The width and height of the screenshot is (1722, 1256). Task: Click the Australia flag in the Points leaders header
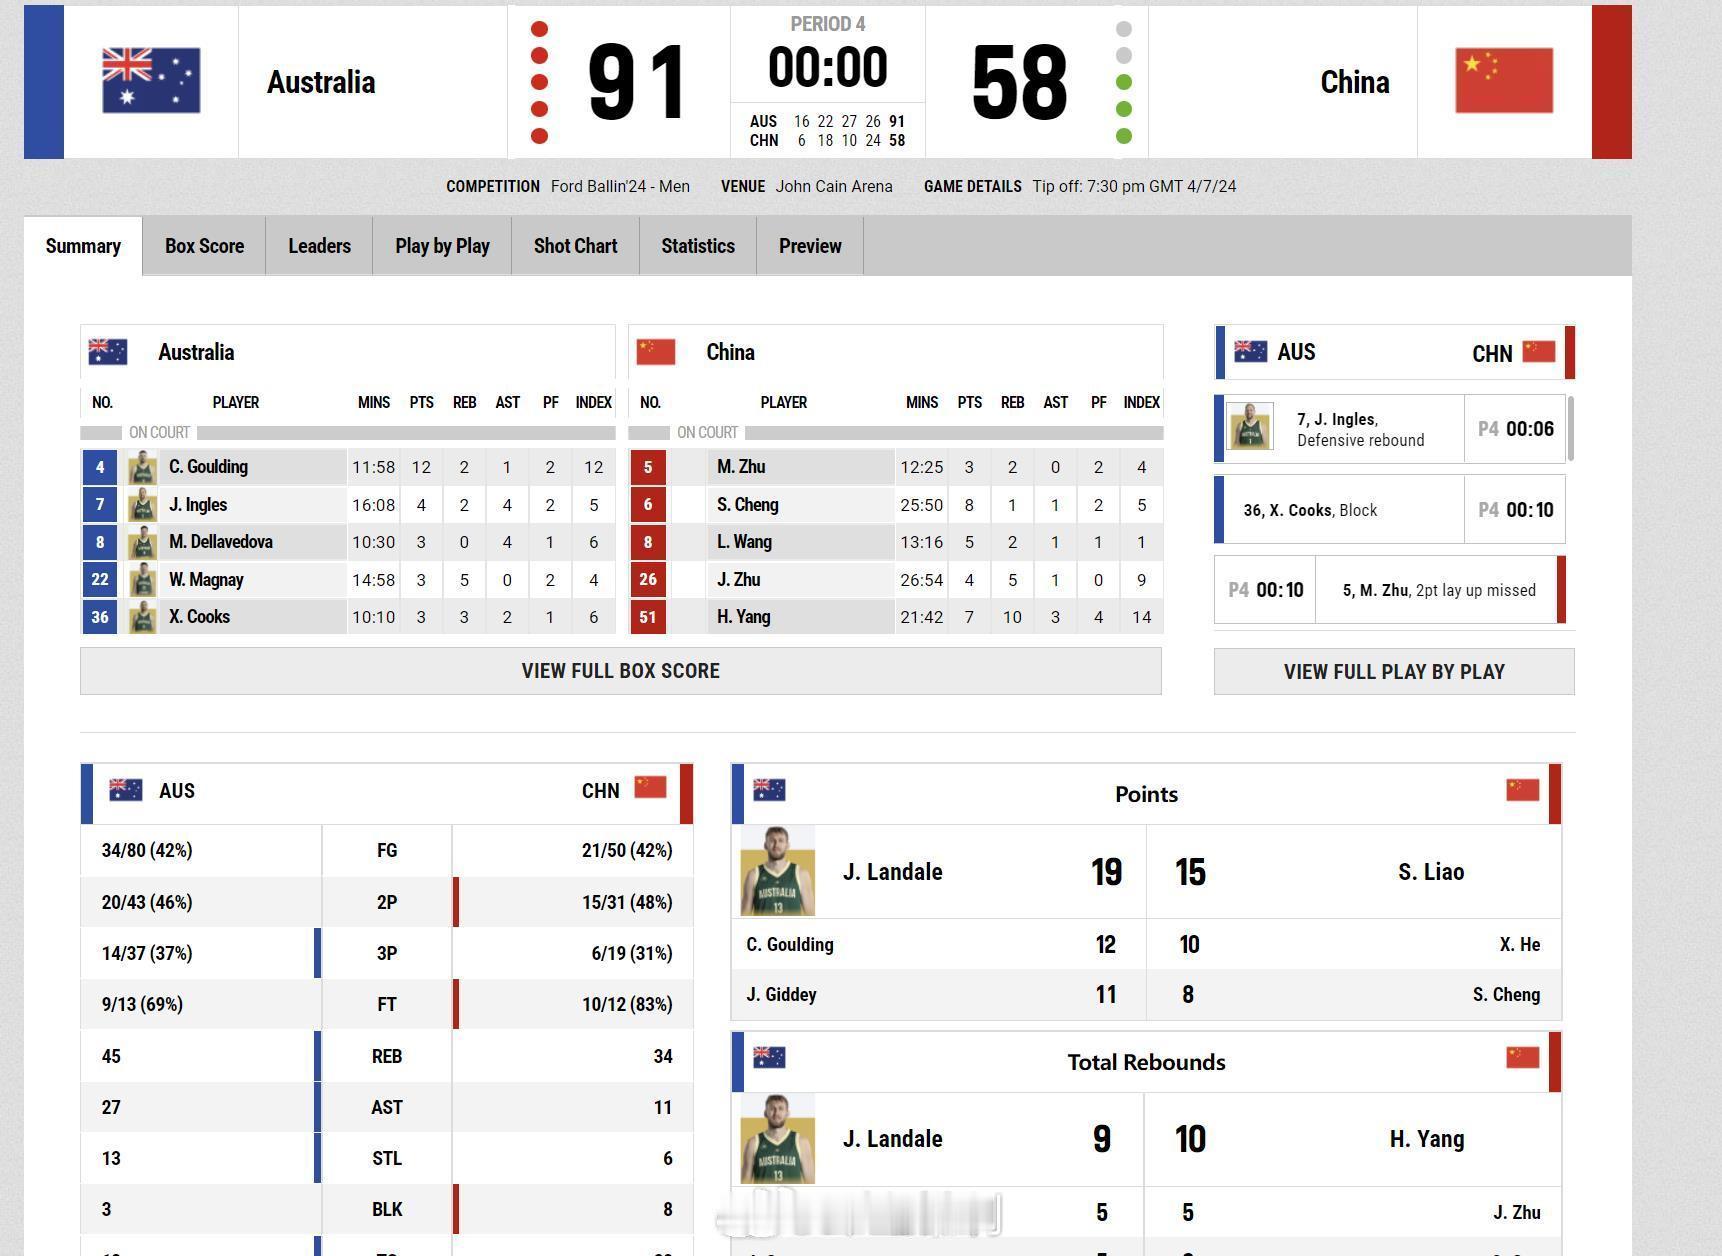tap(769, 790)
